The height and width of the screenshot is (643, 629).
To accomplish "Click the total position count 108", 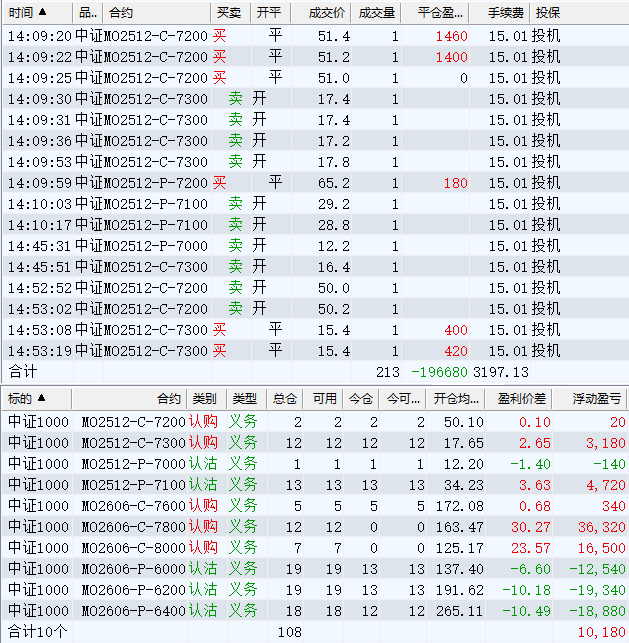I will point(289,632).
